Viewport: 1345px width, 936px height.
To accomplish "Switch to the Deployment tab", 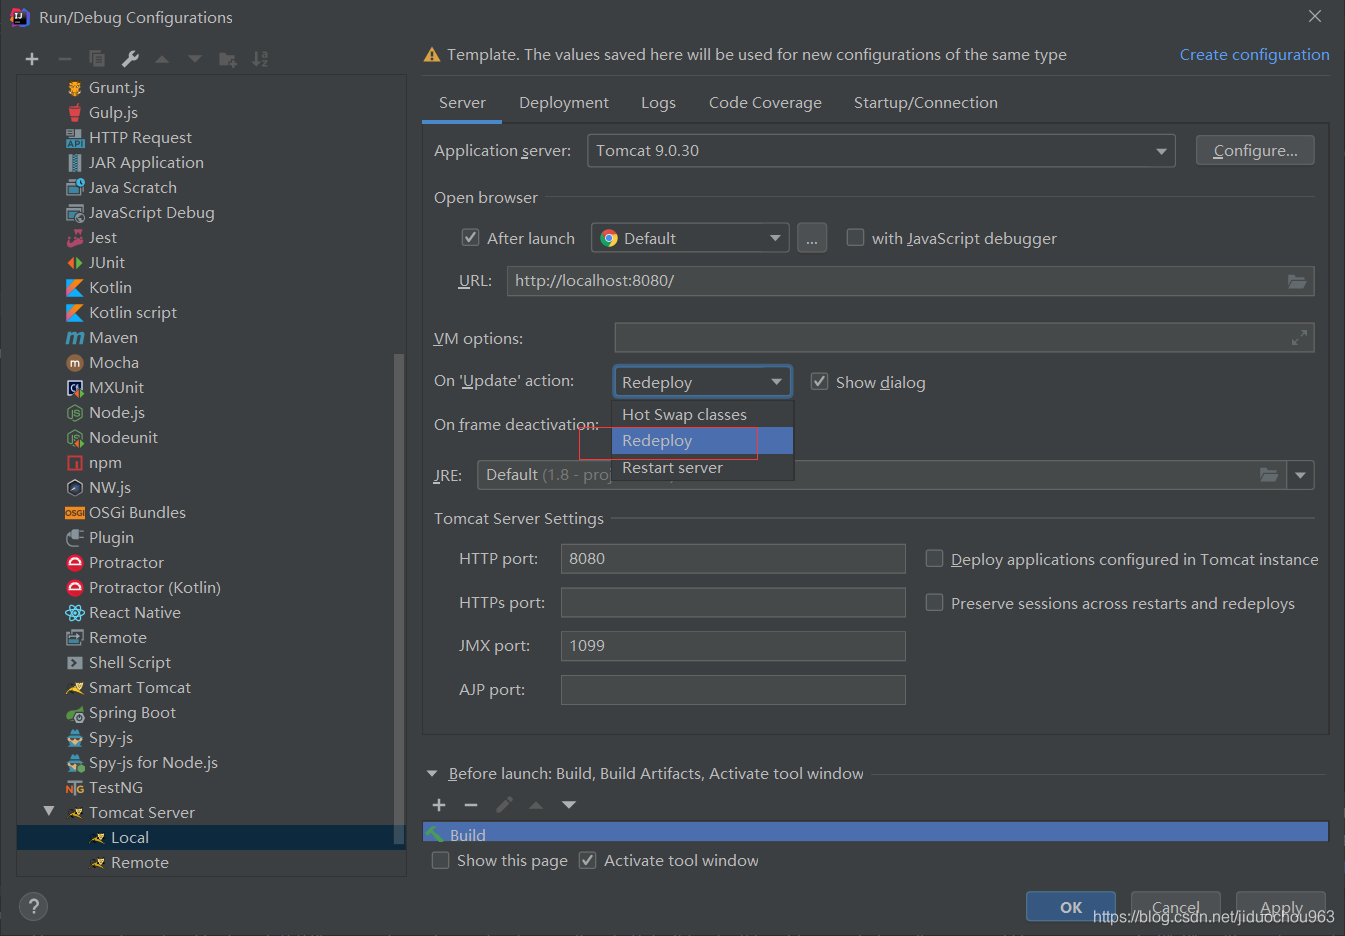I will tap(564, 103).
